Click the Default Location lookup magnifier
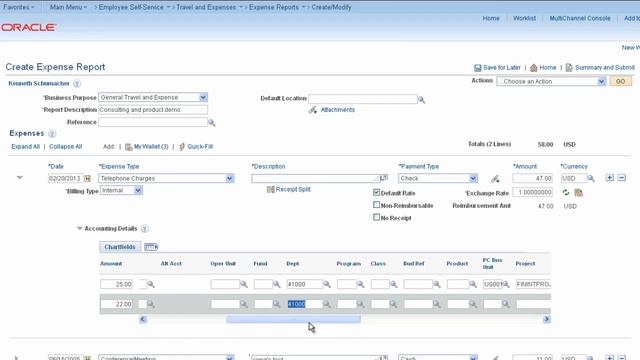640x360 pixels. click(x=422, y=100)
